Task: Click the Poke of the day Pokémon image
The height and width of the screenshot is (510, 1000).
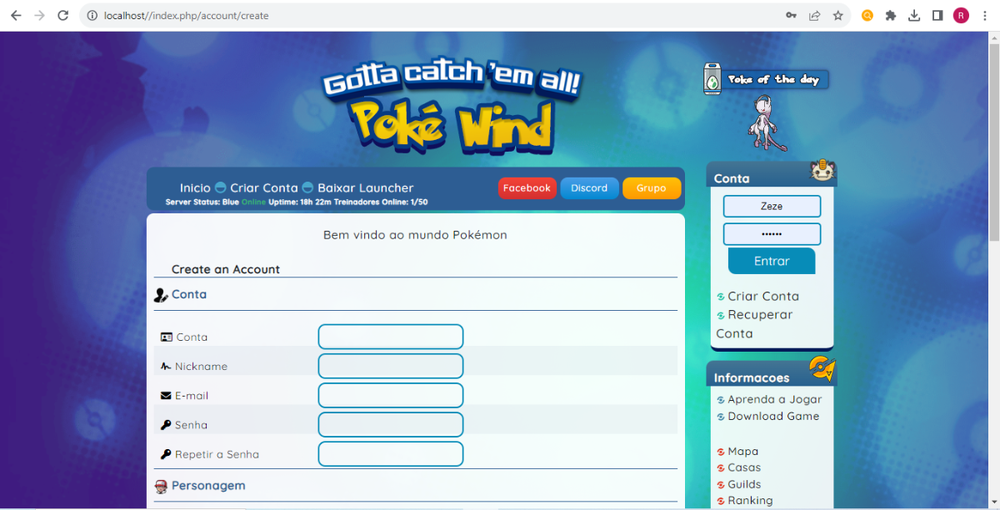Action: point(762,124)
